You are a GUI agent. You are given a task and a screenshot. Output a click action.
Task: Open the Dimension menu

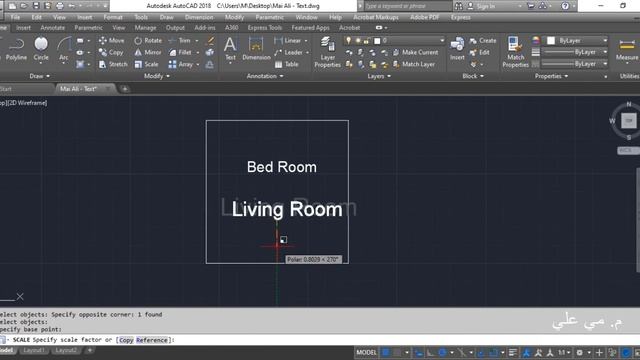(x=199, y=17)
